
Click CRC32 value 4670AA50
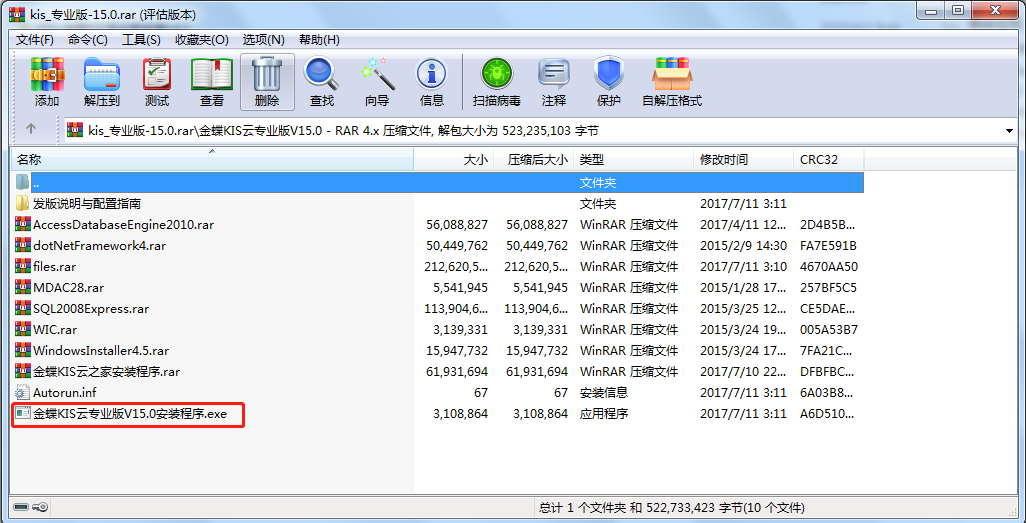click(x=829, y=266)
